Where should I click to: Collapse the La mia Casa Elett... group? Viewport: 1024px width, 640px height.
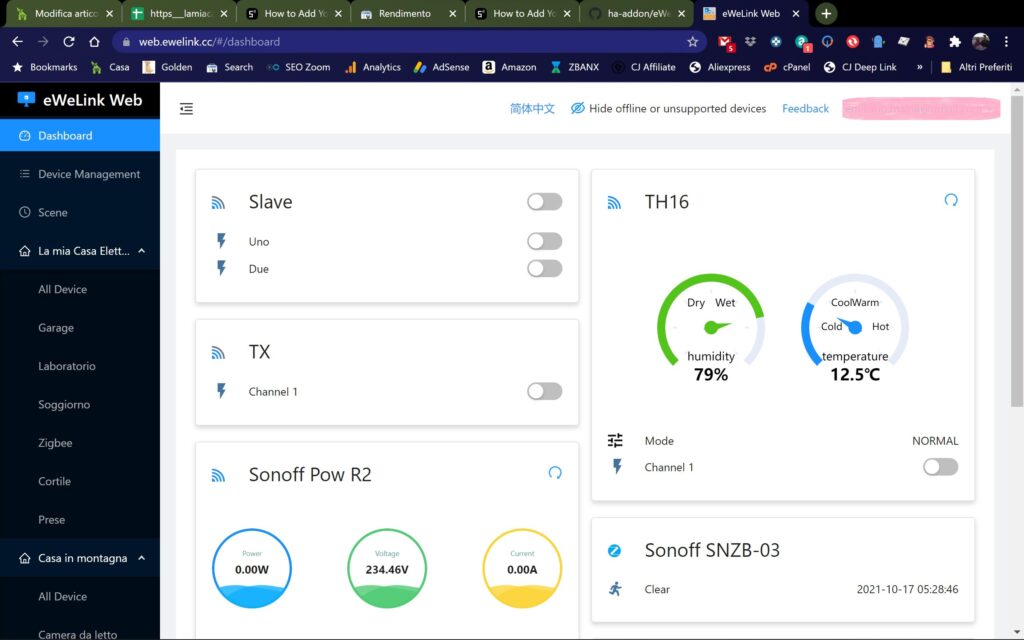pos(80,251)
